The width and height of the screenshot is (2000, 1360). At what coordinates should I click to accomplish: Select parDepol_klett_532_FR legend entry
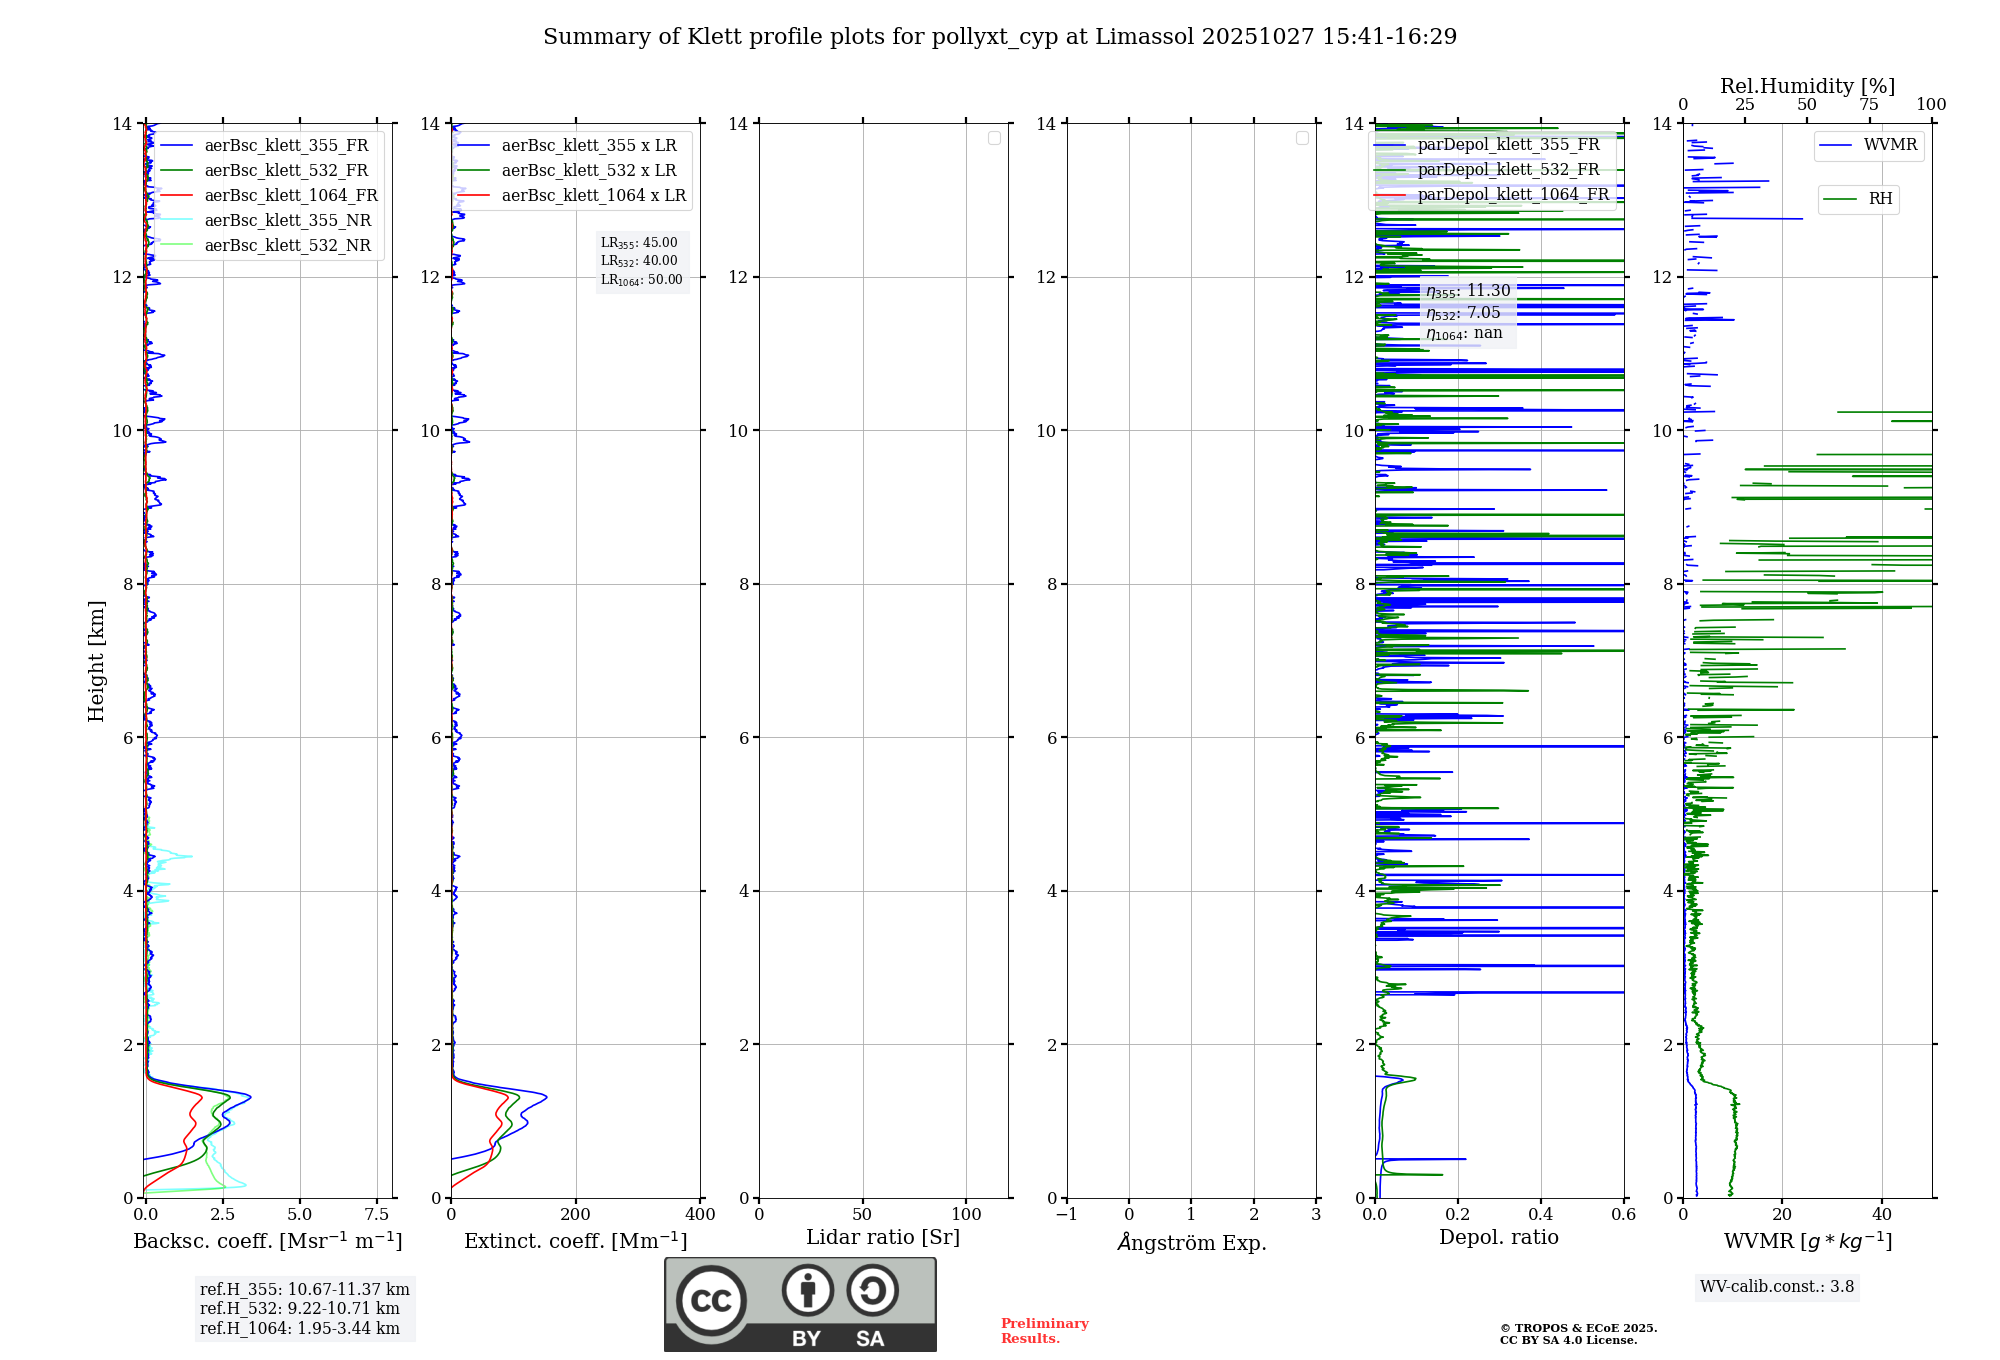(x=1507, y=170)
